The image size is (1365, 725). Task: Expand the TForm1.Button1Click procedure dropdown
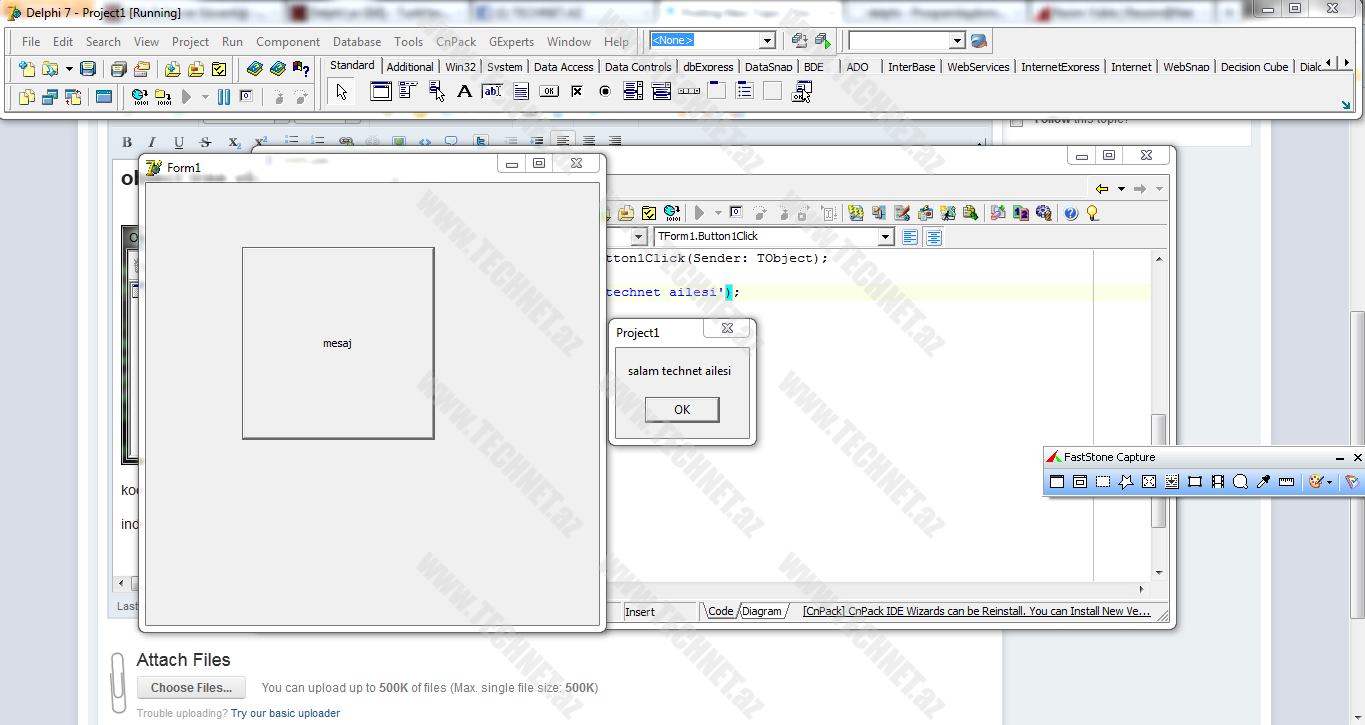click(x=885, y=237)
